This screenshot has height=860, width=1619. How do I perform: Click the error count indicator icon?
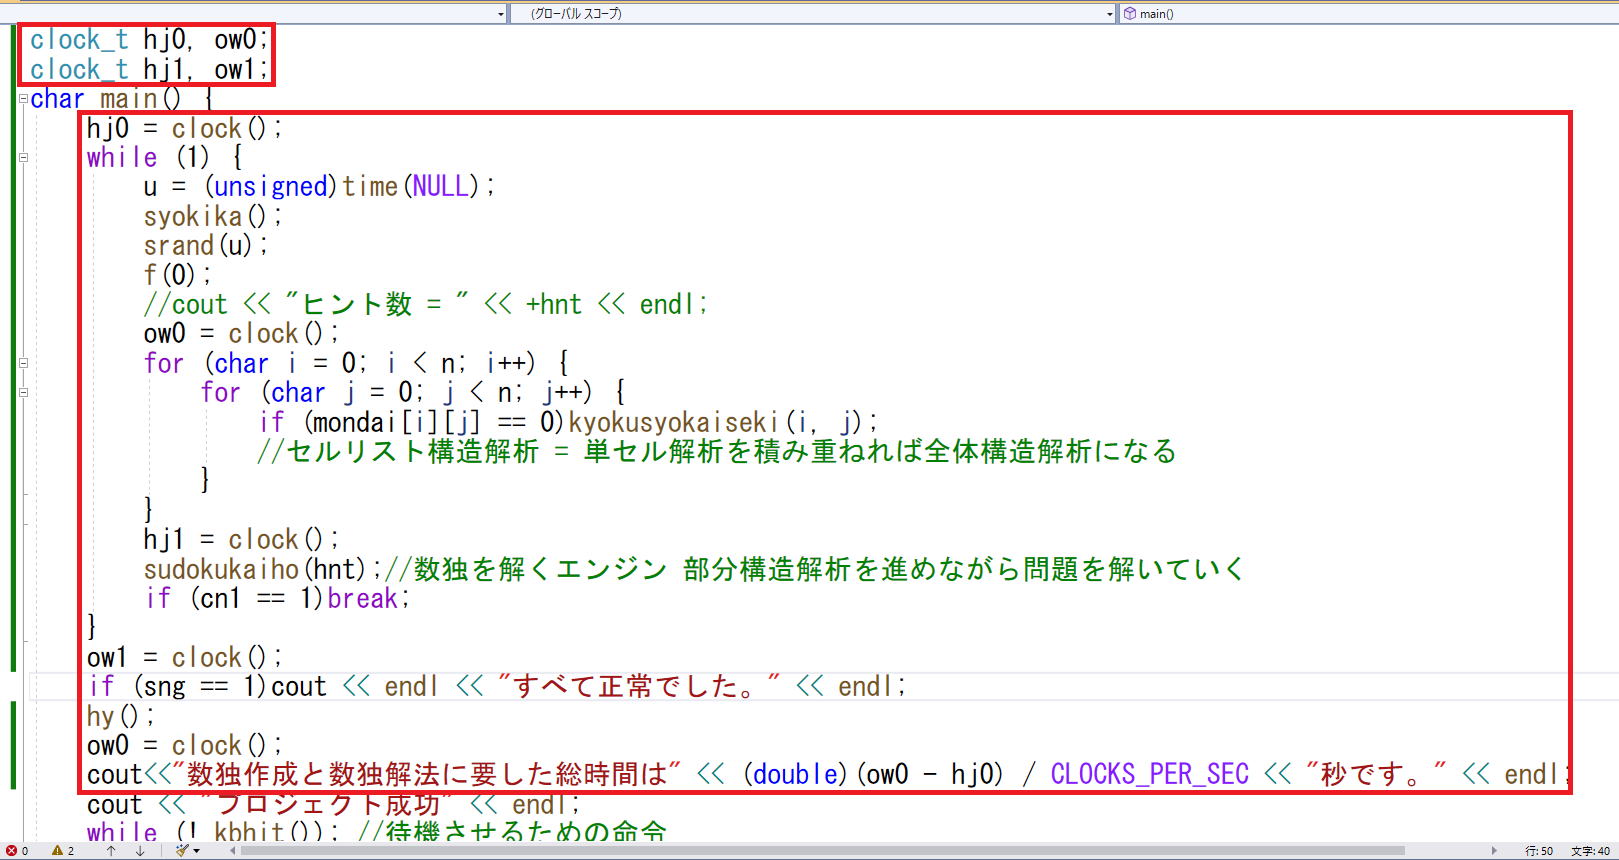point(11,851)
